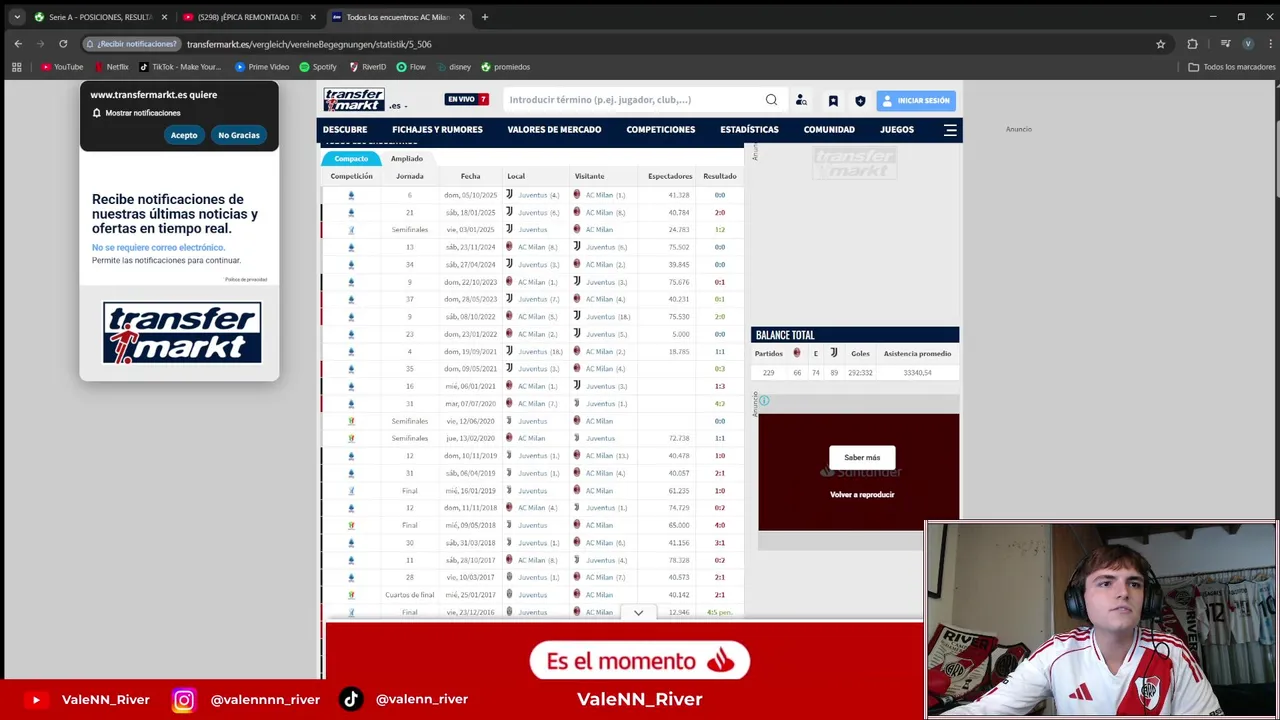The height and width of the screenshot is (720, 1280).
Task: Click the Partidos value 229 in Balance Total
Action: pyautogui.click(x=768, y=373)
